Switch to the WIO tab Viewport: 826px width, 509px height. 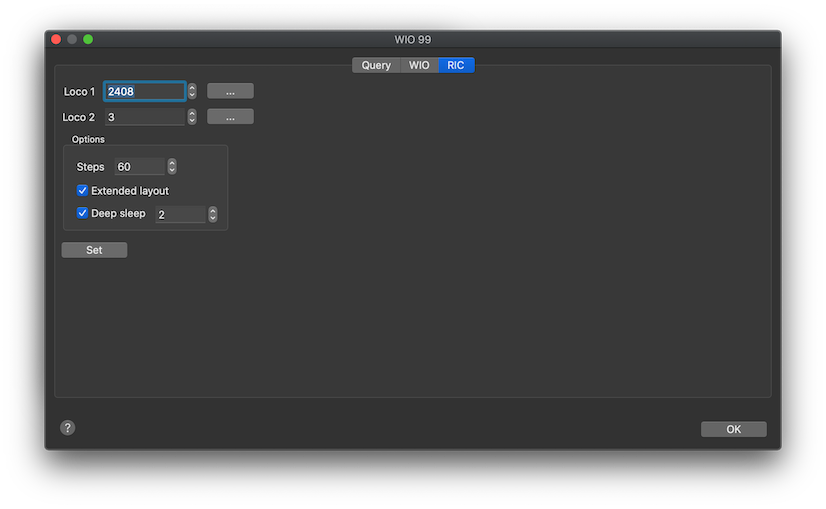pyautogui.click(x=419, y=65)
